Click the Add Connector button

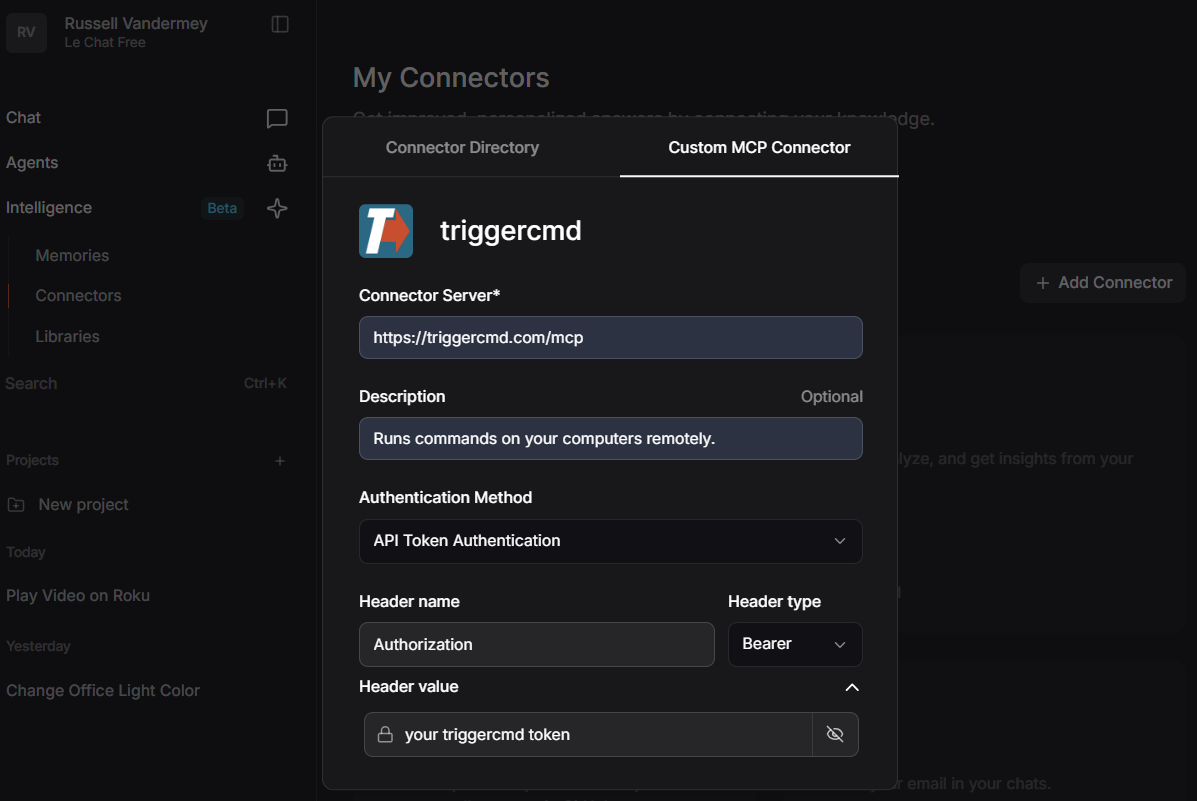coord(1103,283)
